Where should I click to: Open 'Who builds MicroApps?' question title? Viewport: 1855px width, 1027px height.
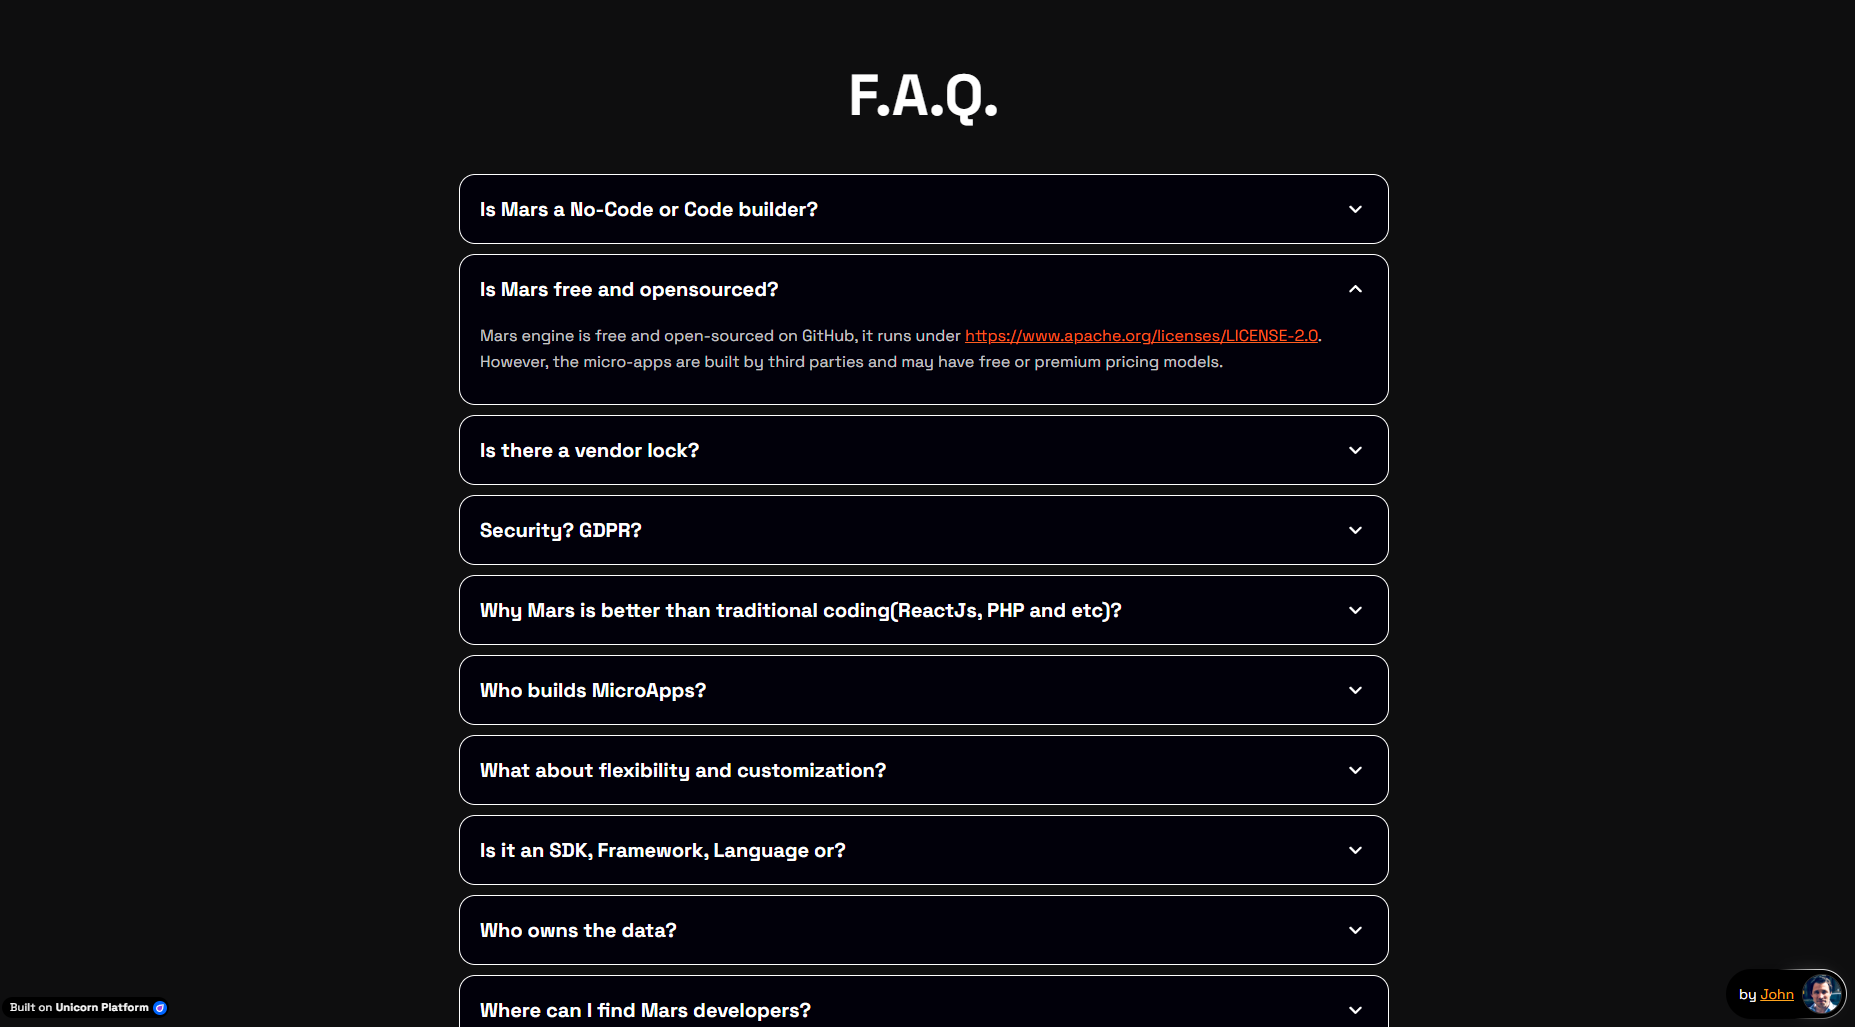pos(592,691)
